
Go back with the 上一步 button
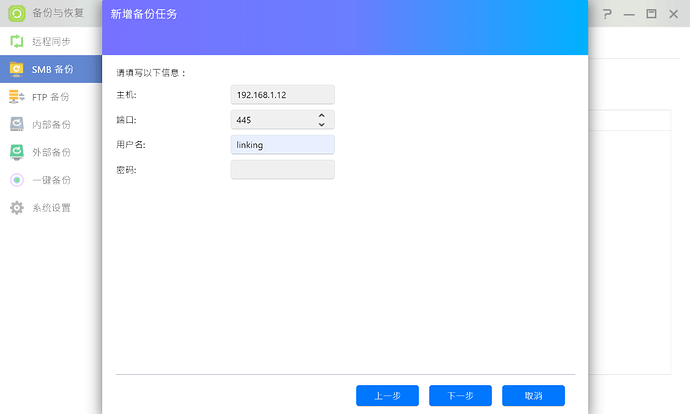387,396
